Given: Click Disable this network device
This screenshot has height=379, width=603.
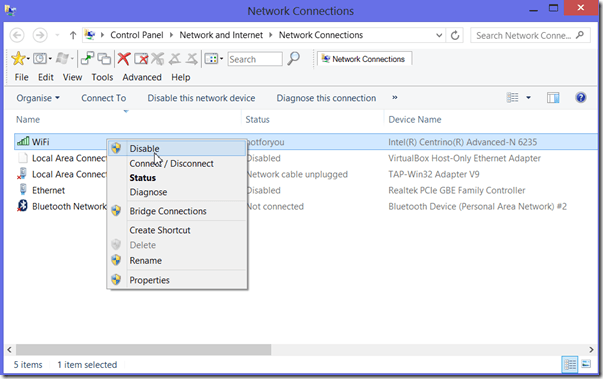Looking at the screenshot, I should coord(201,98).
